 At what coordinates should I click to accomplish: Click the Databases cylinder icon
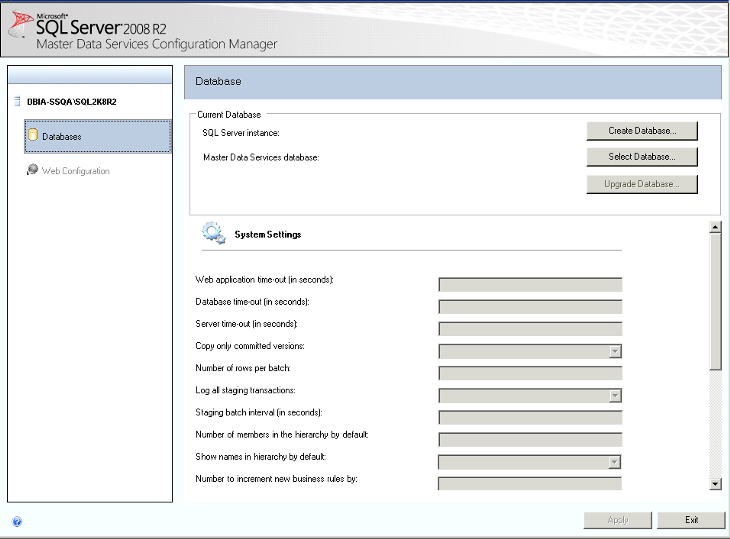click(x=33, y=135)
